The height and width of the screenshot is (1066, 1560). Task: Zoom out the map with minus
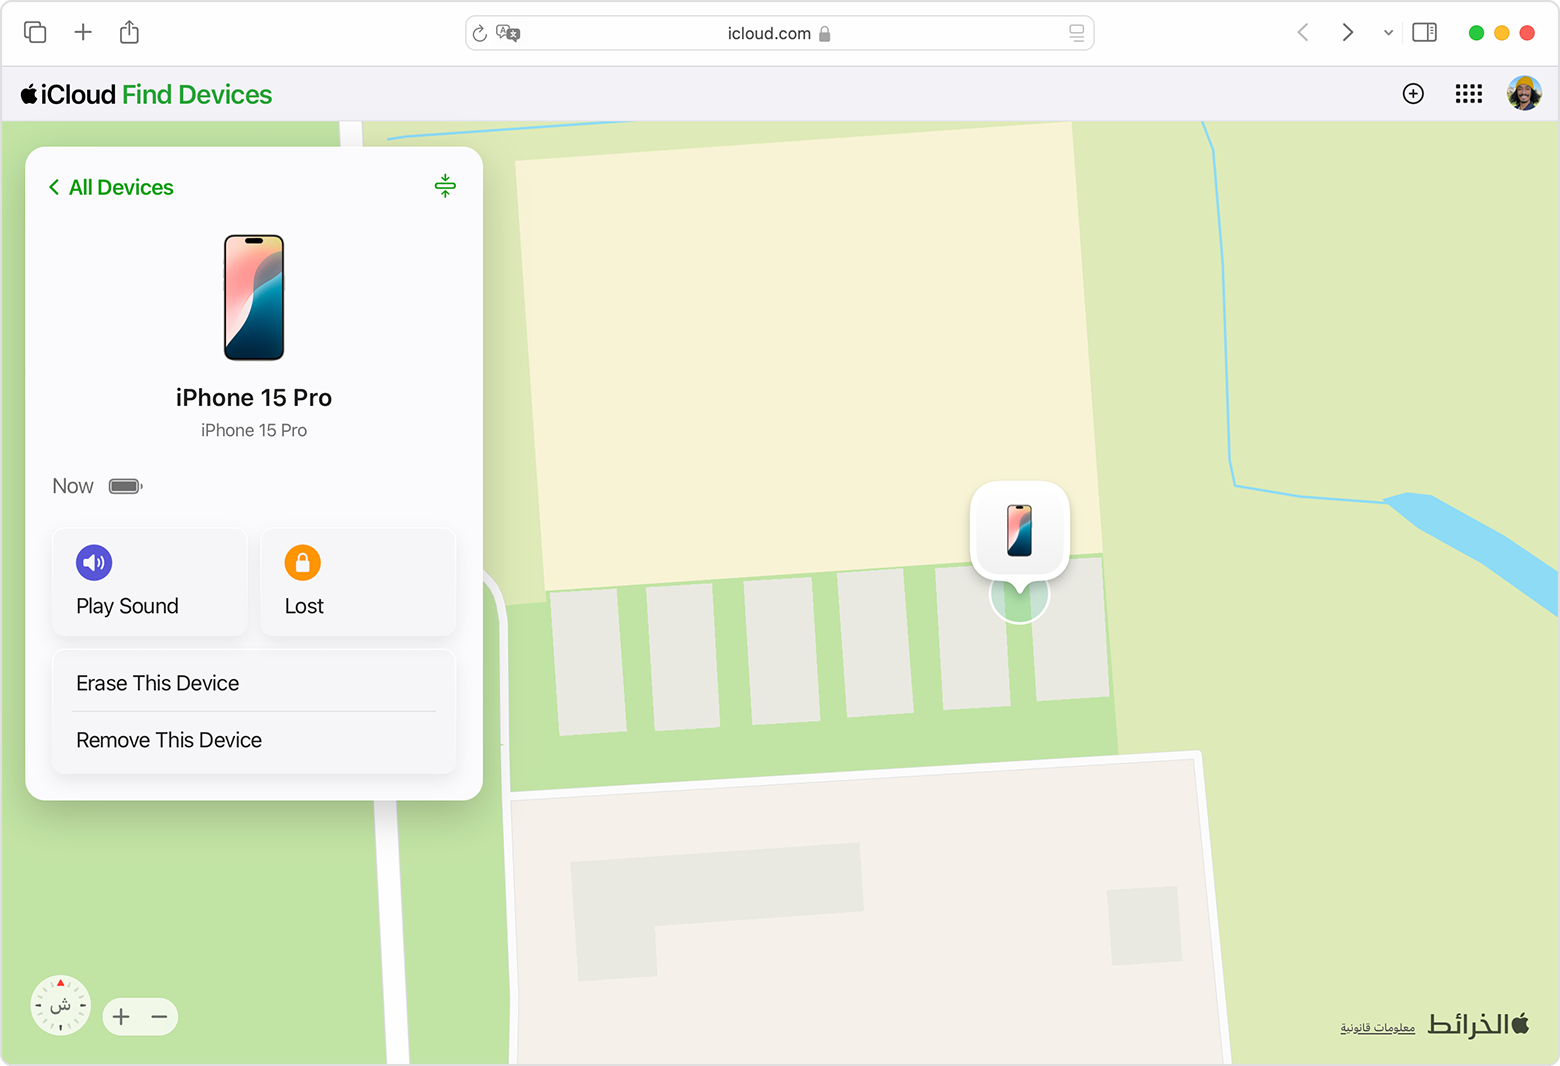point(159,1017)
